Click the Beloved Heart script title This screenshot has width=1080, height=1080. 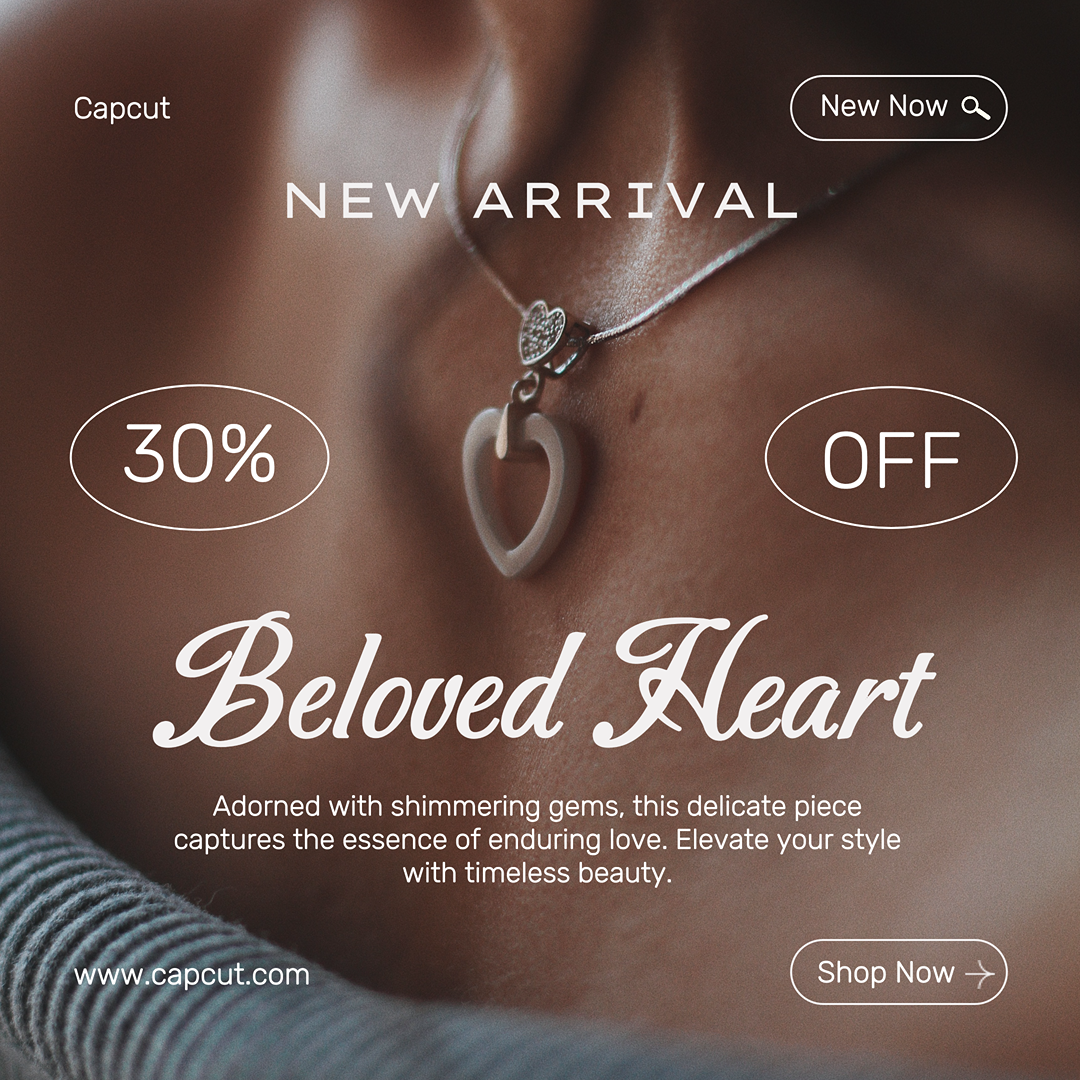coord(543,681)
